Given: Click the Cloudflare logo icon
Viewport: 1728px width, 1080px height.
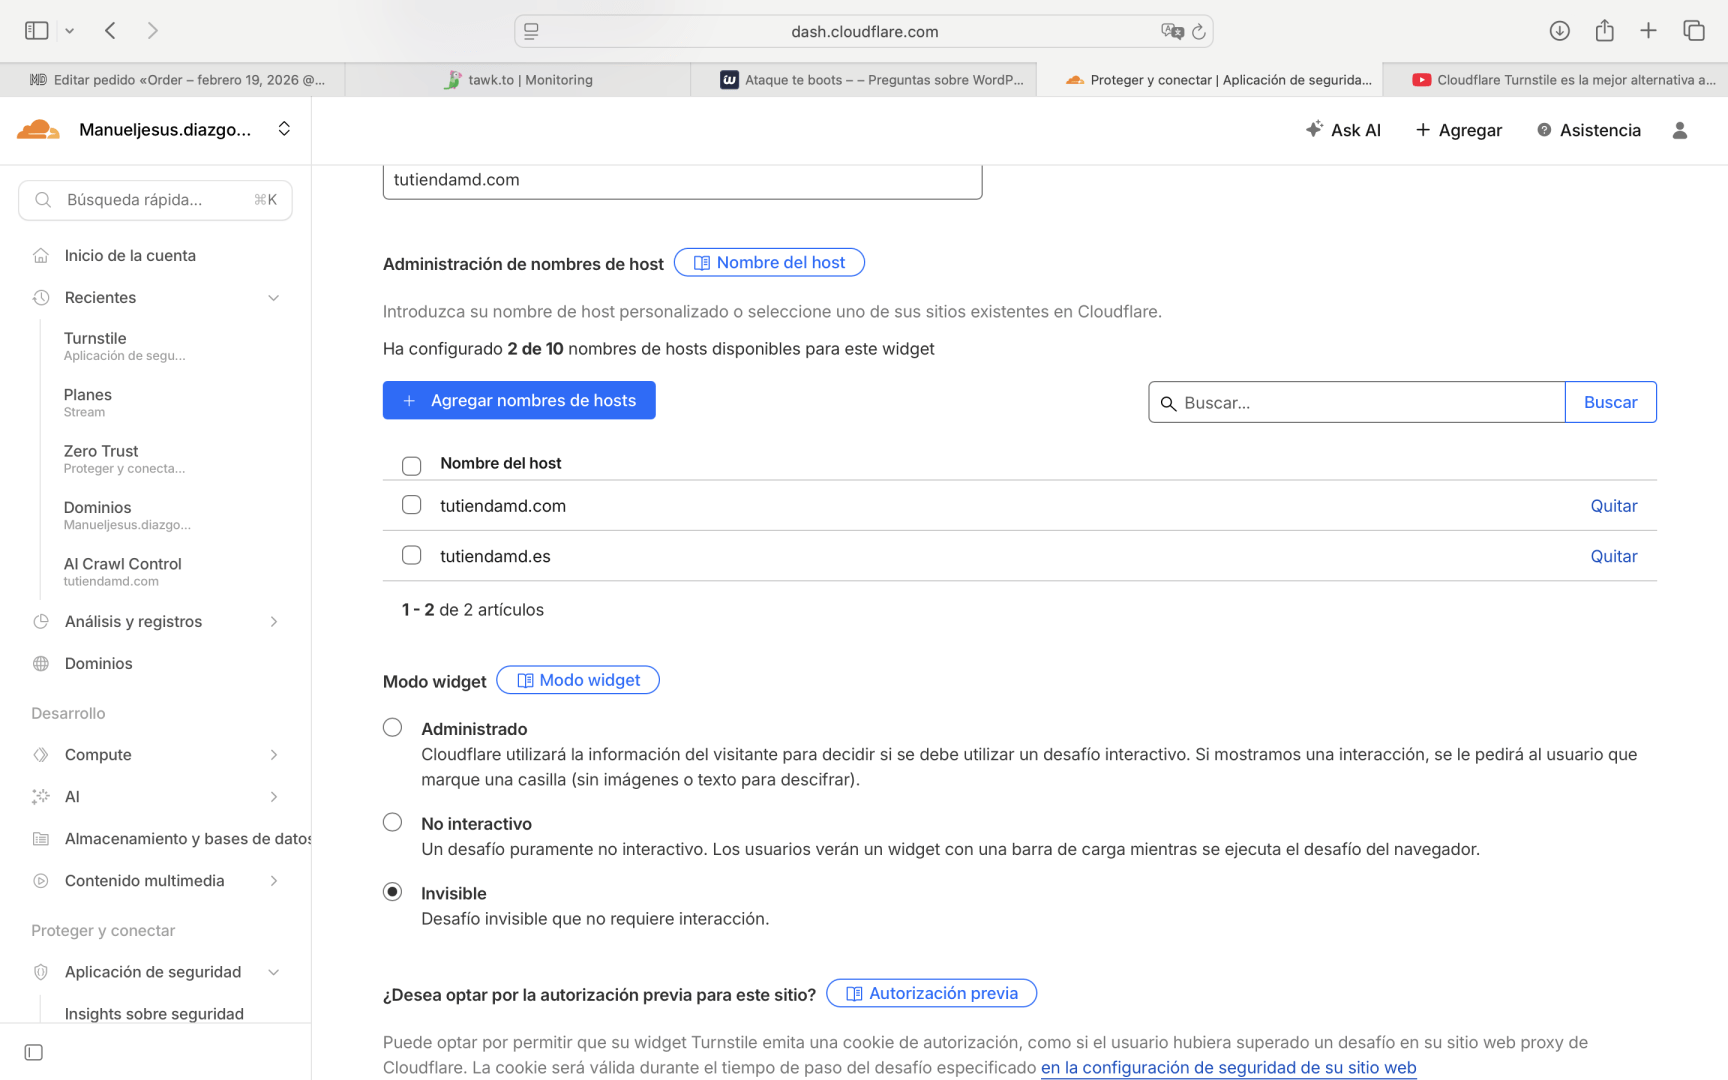Looking at the screenshot, I should [x=39, y=129].
